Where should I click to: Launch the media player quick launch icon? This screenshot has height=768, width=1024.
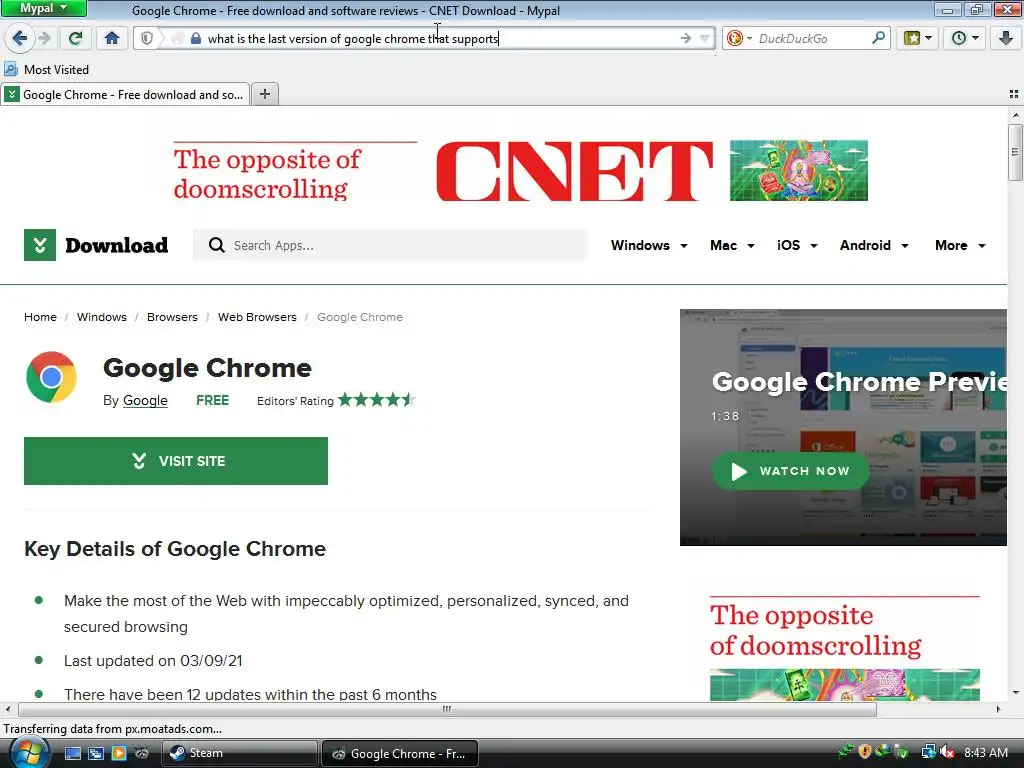point(119,754)
